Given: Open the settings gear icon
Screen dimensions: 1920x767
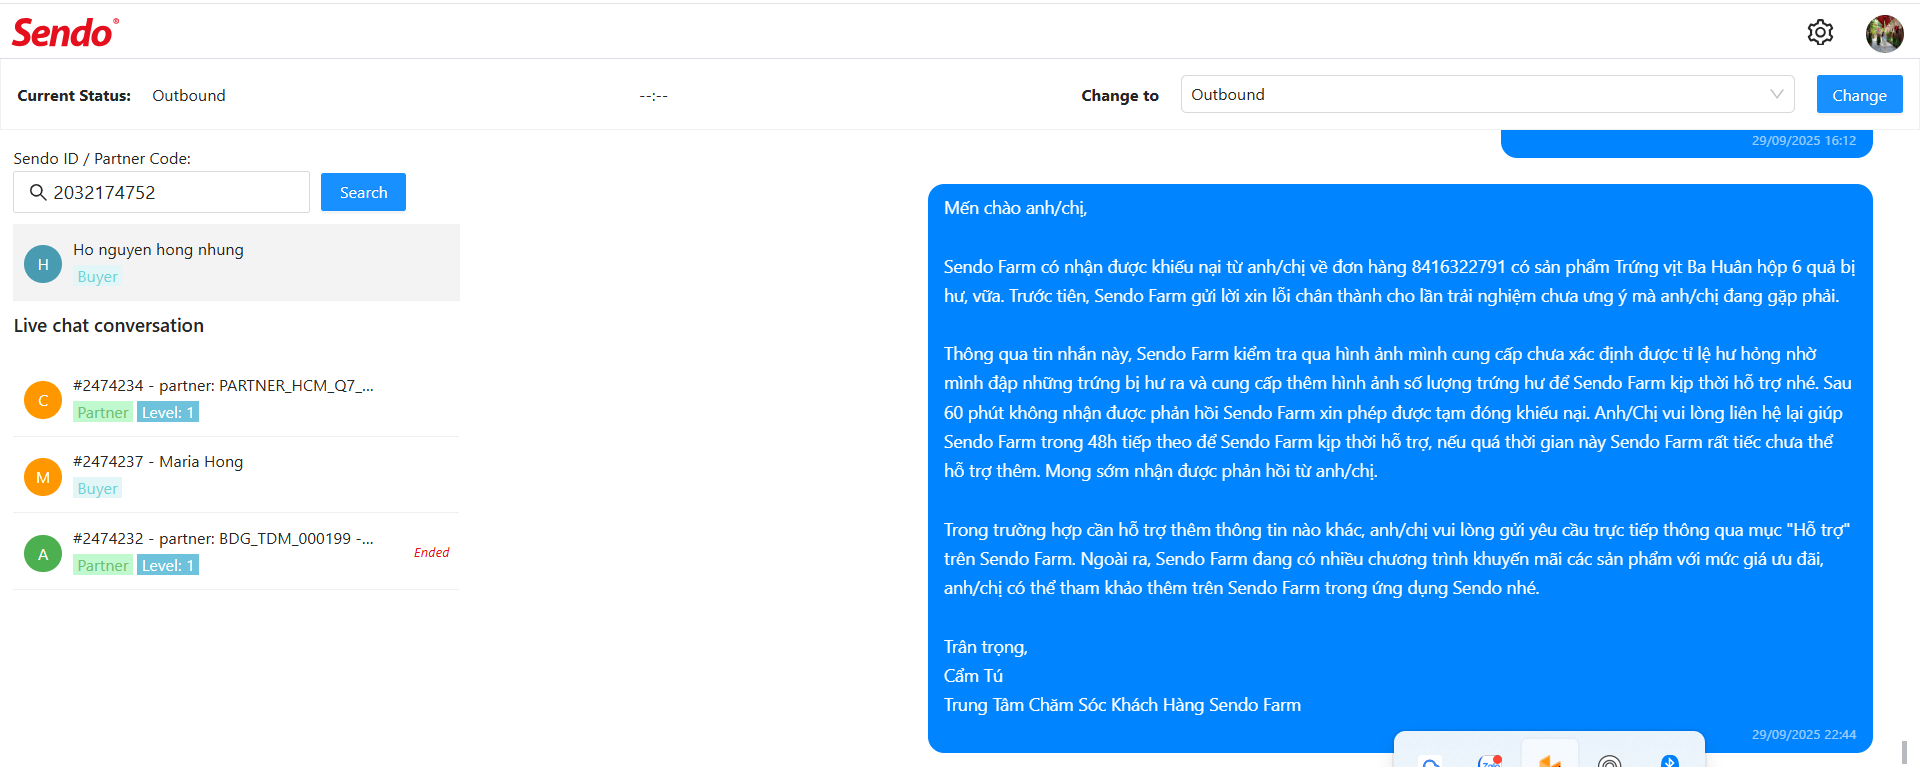Looking at the screenshot, I should [1820, 32].
